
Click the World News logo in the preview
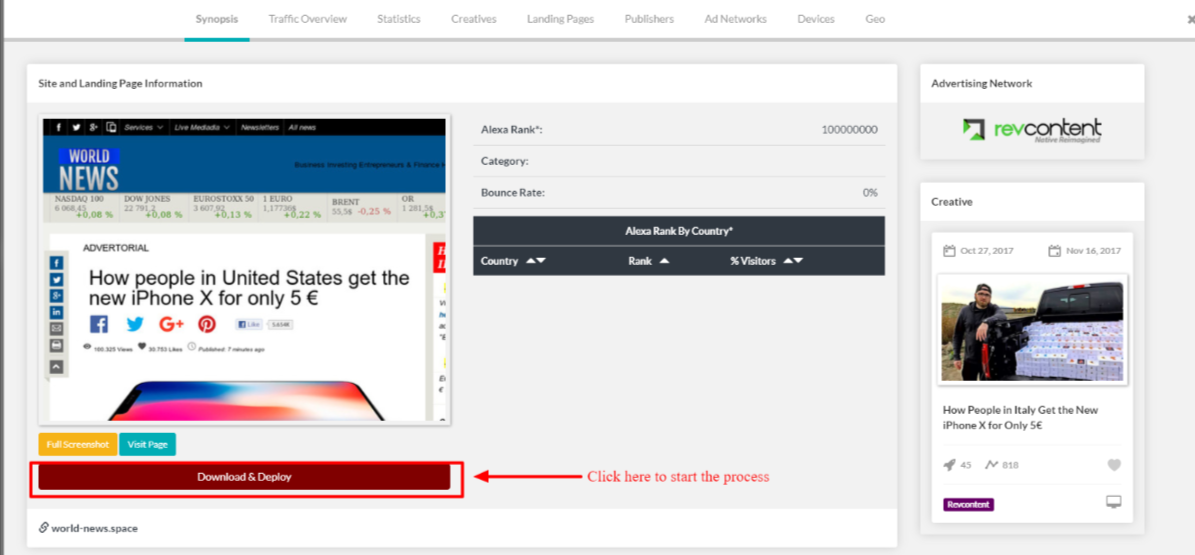click(x=88, y=169)
